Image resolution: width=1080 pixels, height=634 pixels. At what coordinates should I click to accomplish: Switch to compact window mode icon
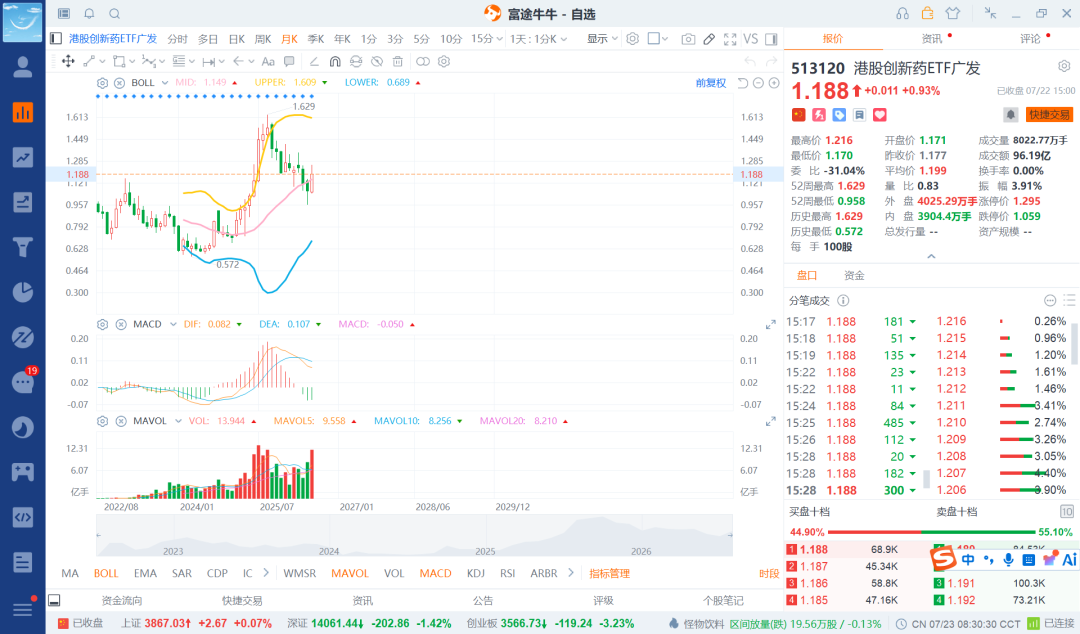(x=990, y=13)
